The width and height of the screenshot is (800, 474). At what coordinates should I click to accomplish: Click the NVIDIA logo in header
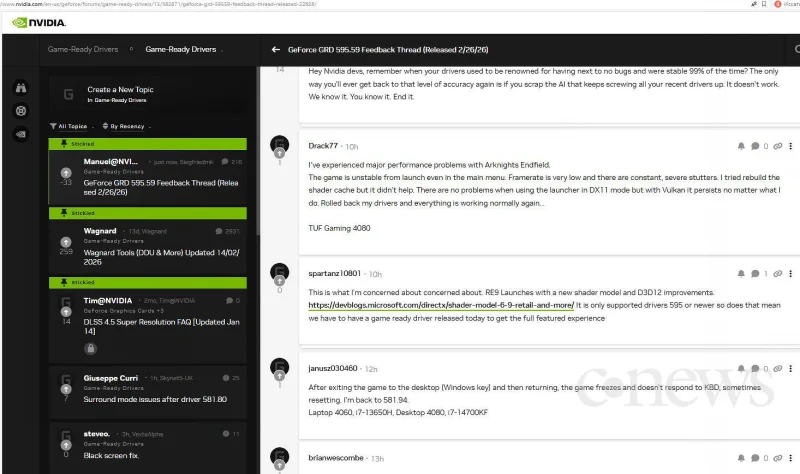[39, 22]
